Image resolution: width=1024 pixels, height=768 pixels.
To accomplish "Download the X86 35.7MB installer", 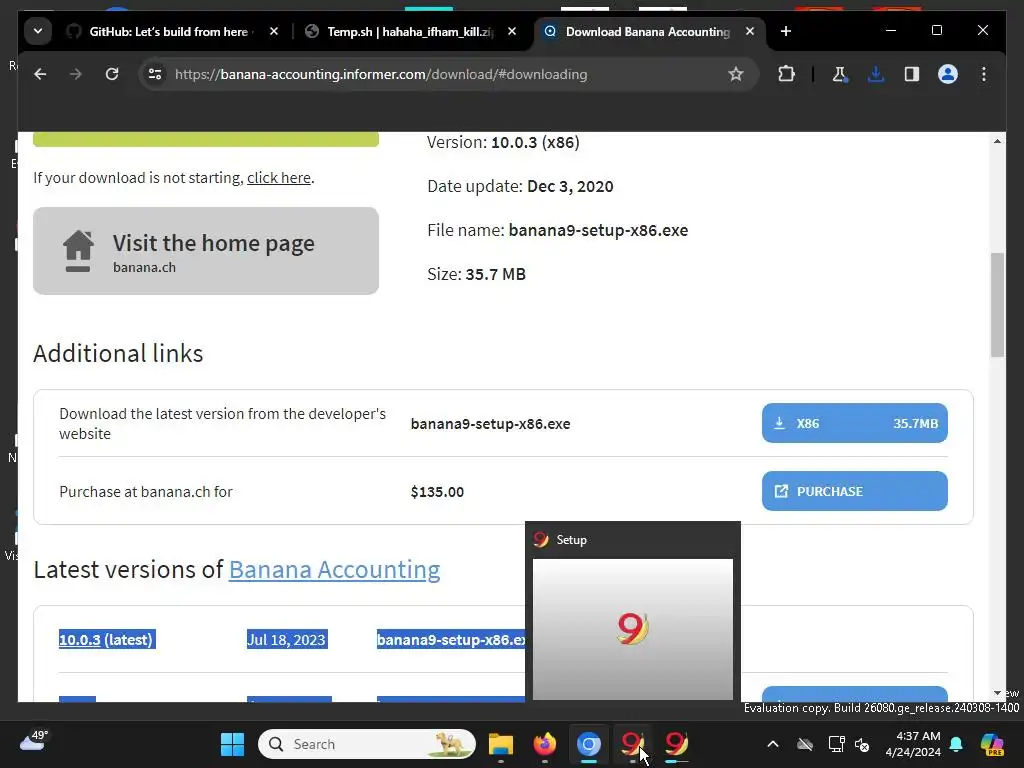I will tap(854, 423).
